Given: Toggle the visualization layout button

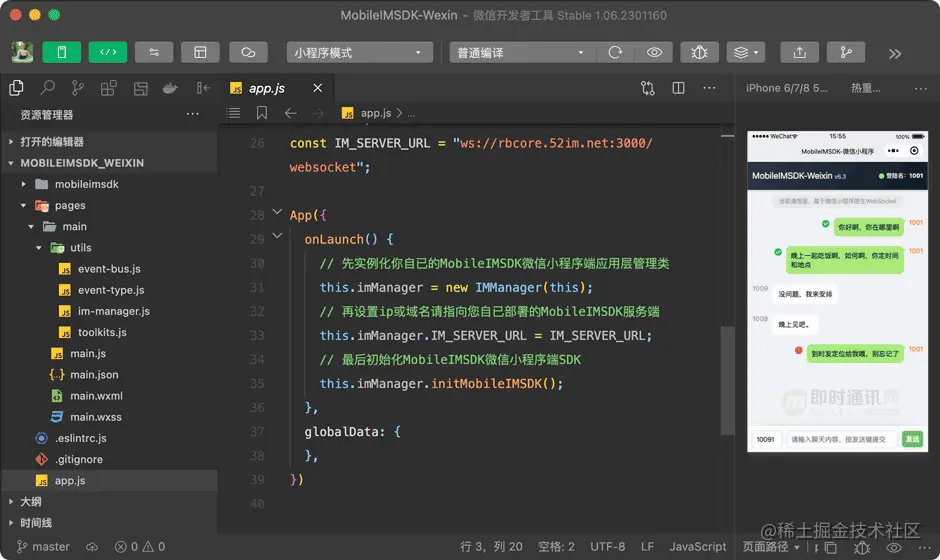Looking at the screenshot, I should coord(200,53).
